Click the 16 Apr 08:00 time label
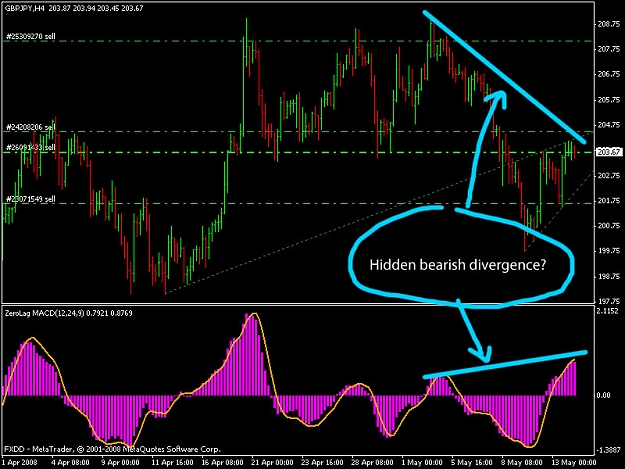625x469 pixels. (222, 463)
